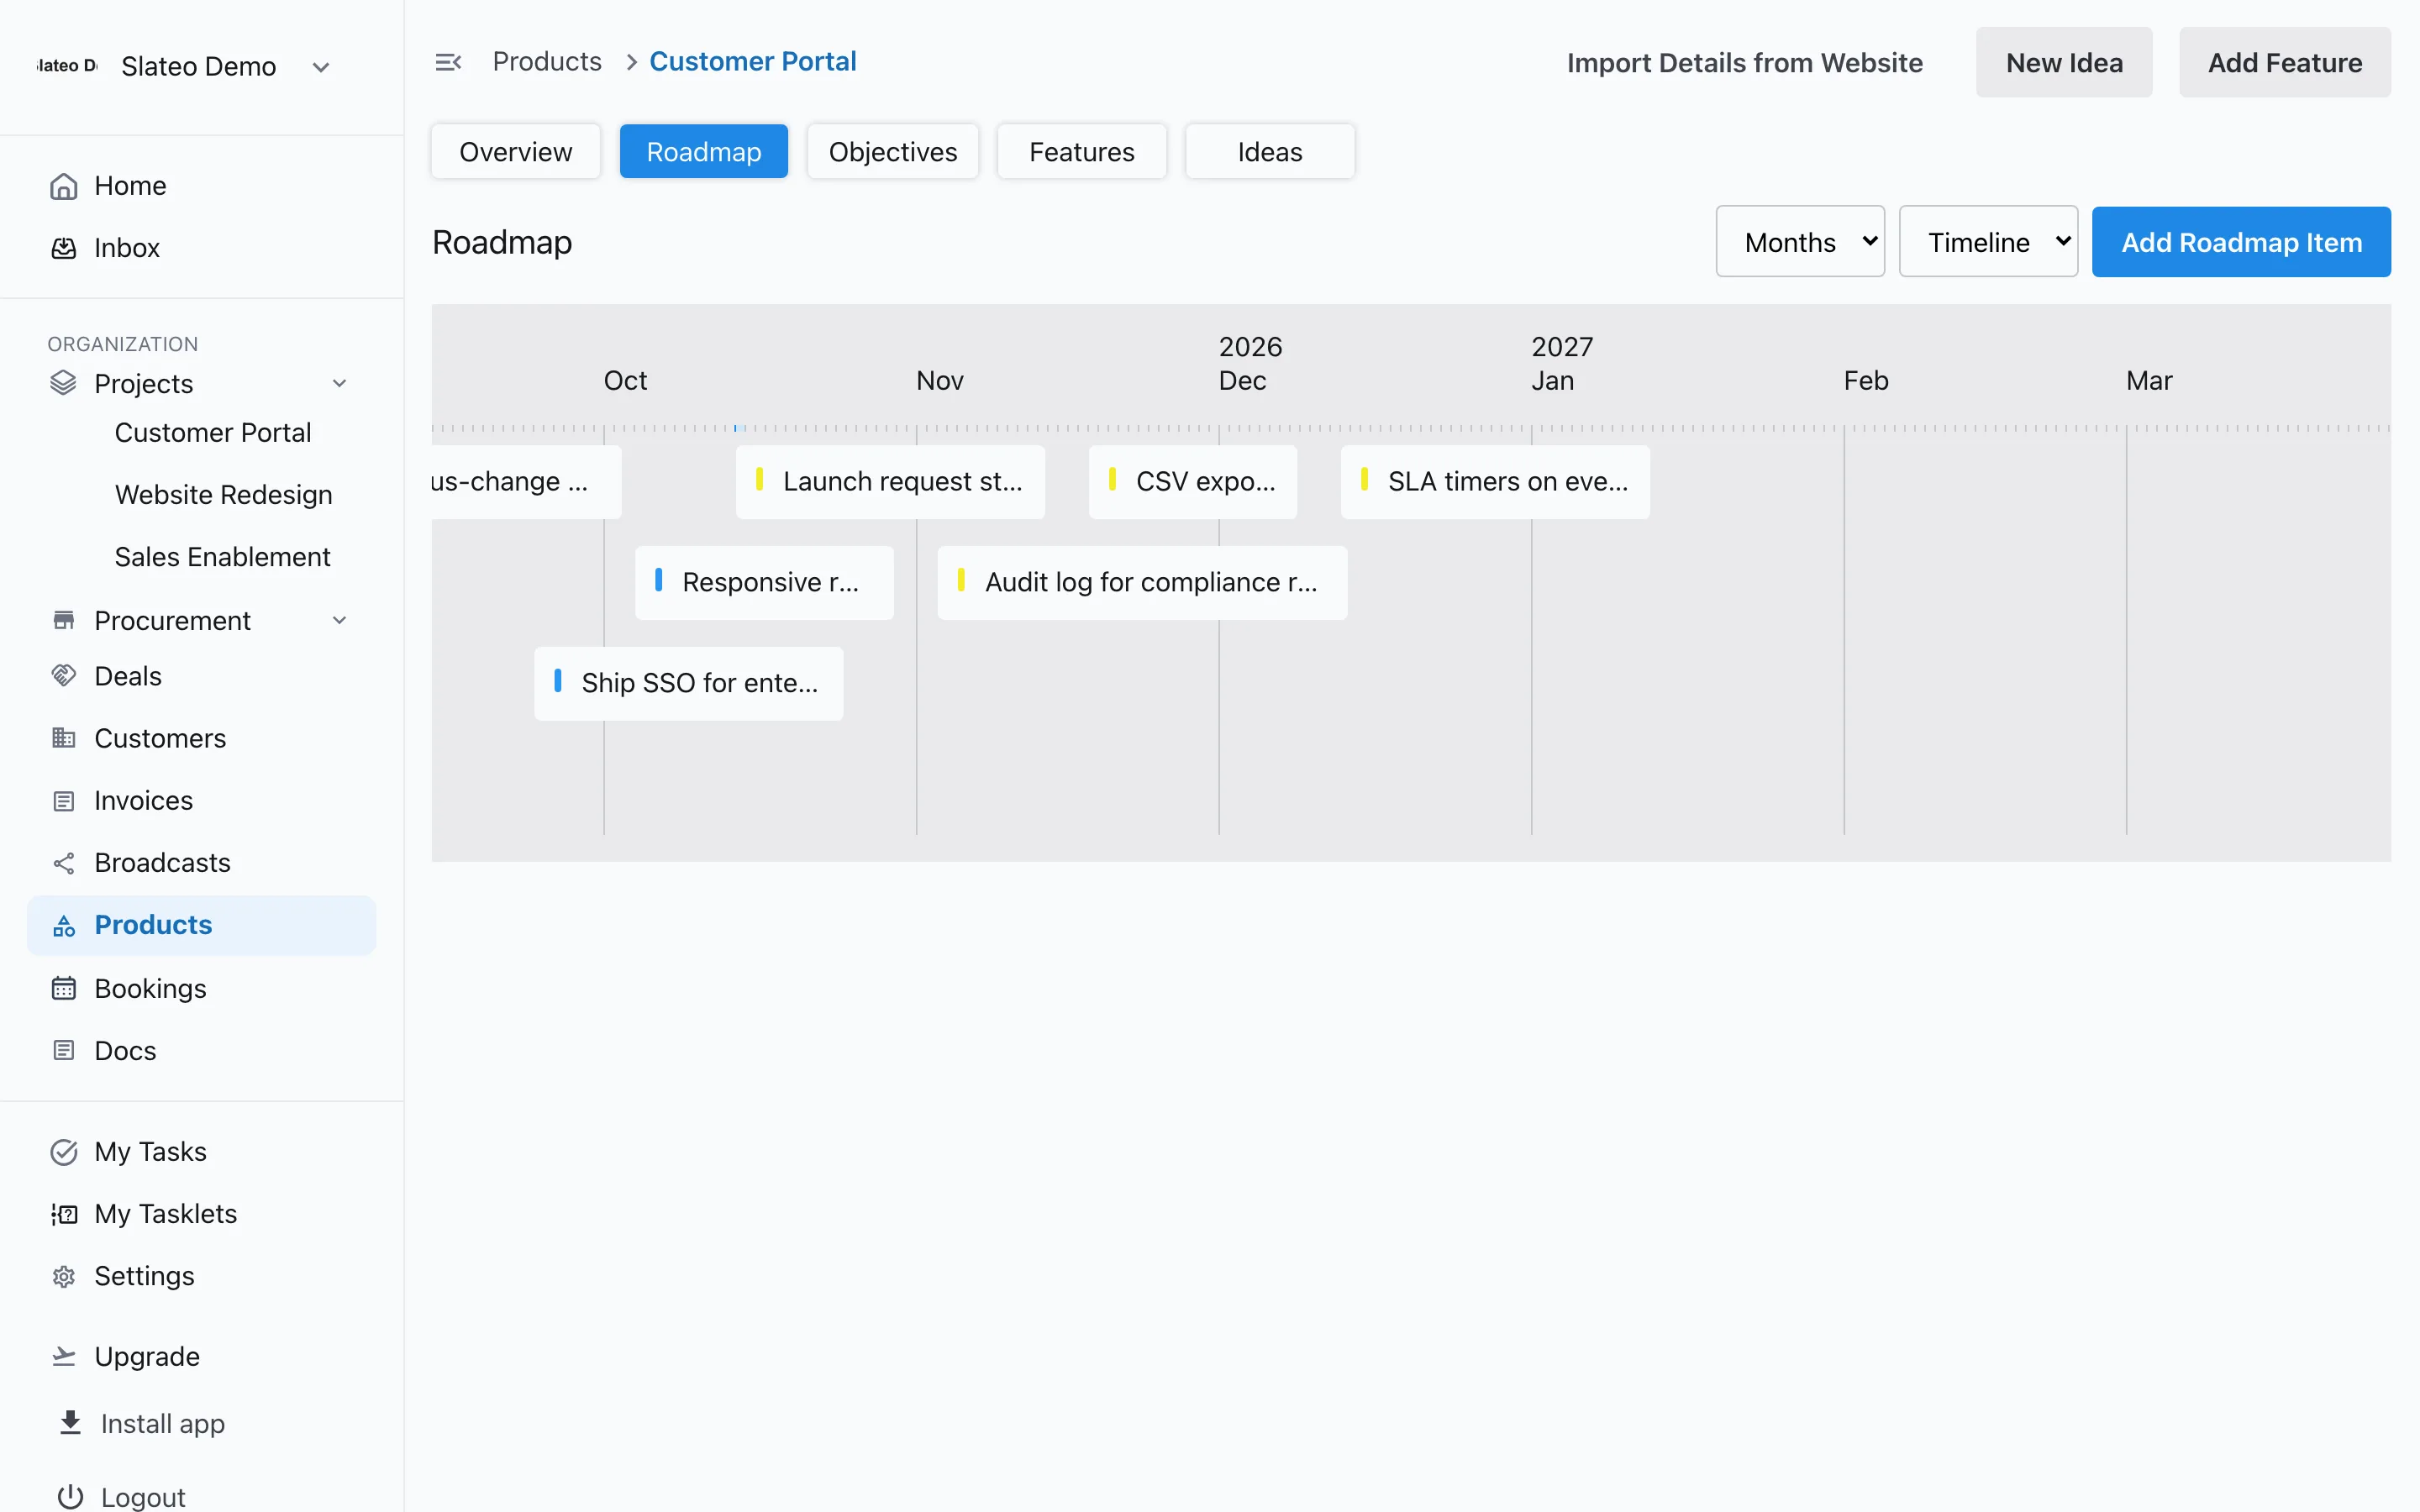
Task: Click the Add Roadmap Item button
Action: click(x=2241, y=242)
